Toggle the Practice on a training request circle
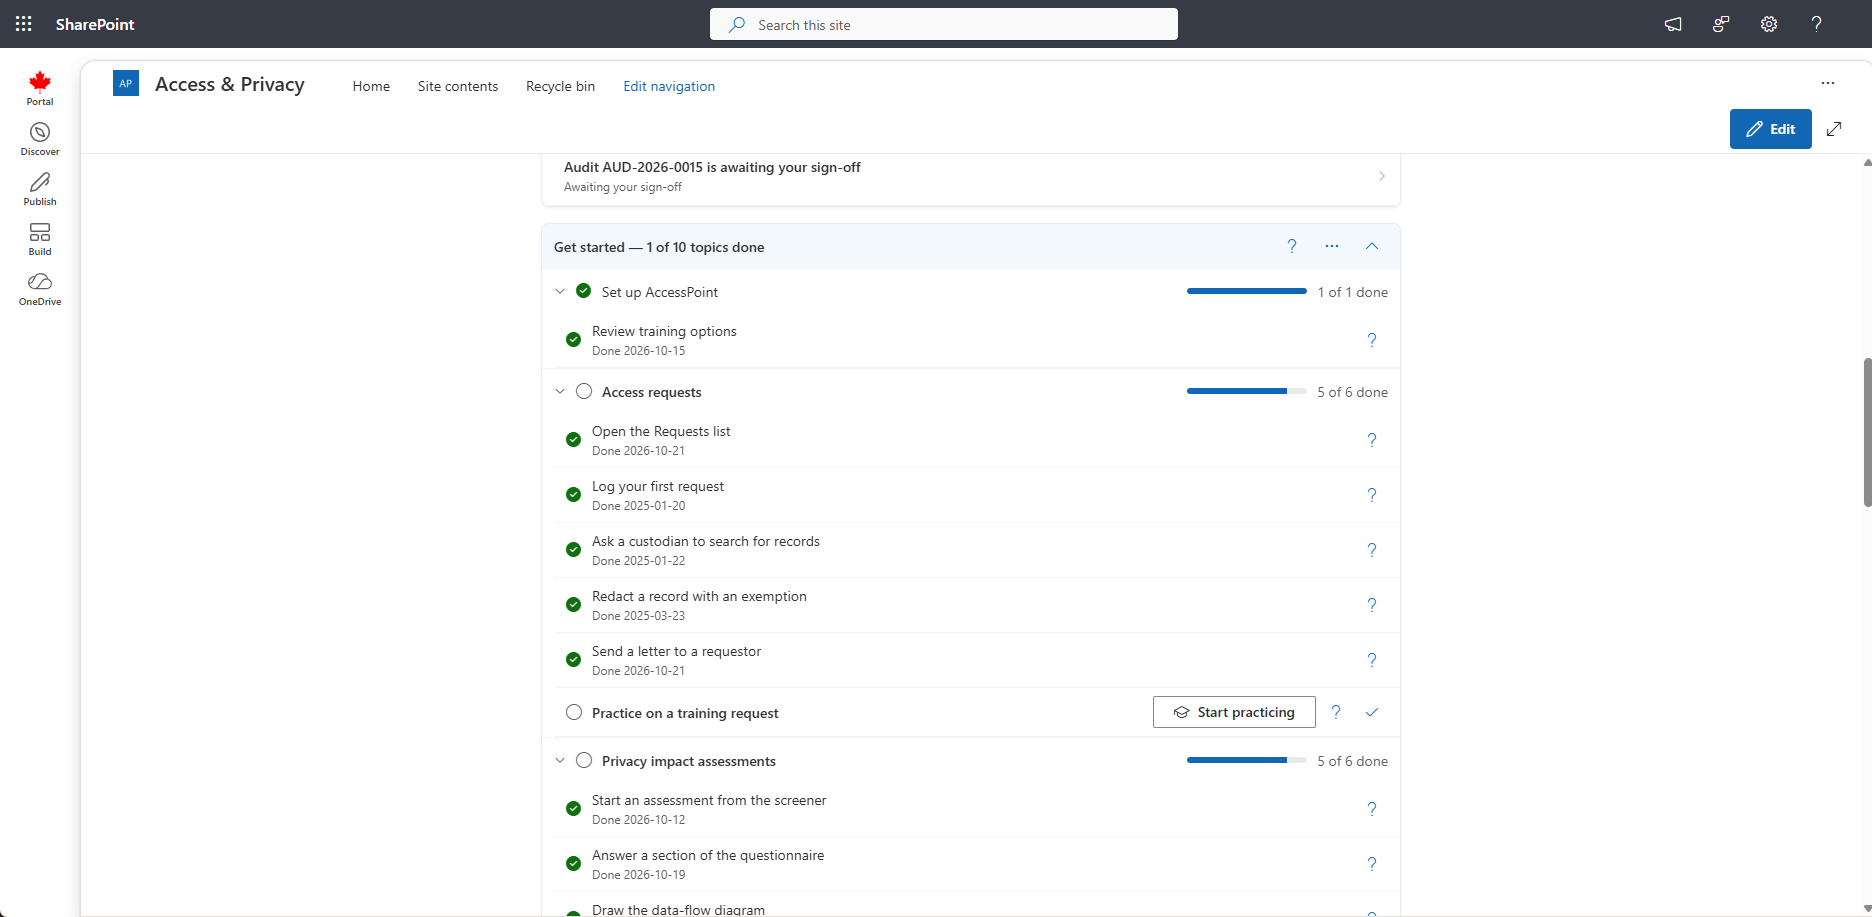The width and height of the screenshot is (1872, 917). 574,712
